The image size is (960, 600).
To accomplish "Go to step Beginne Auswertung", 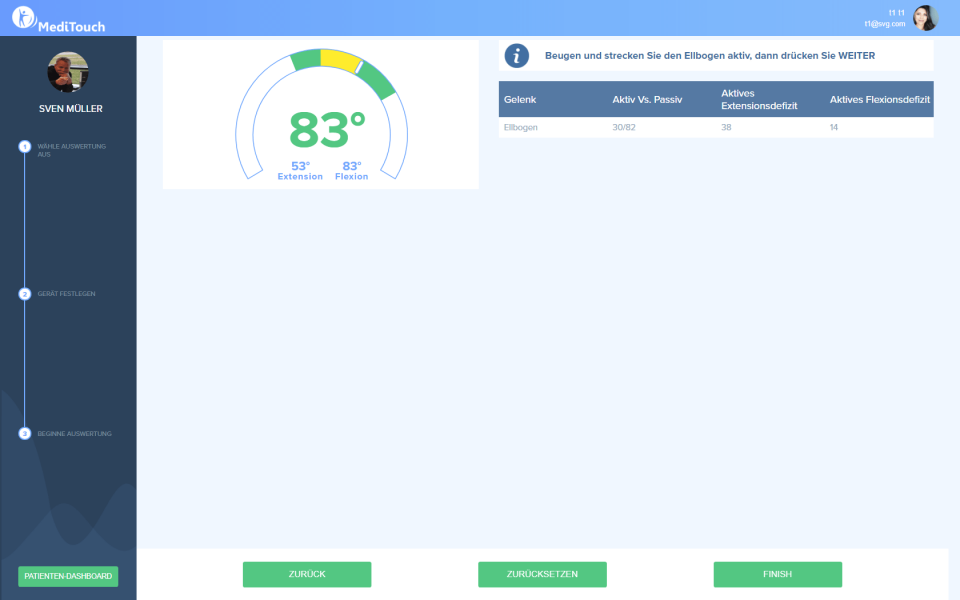I will point(25,434).
